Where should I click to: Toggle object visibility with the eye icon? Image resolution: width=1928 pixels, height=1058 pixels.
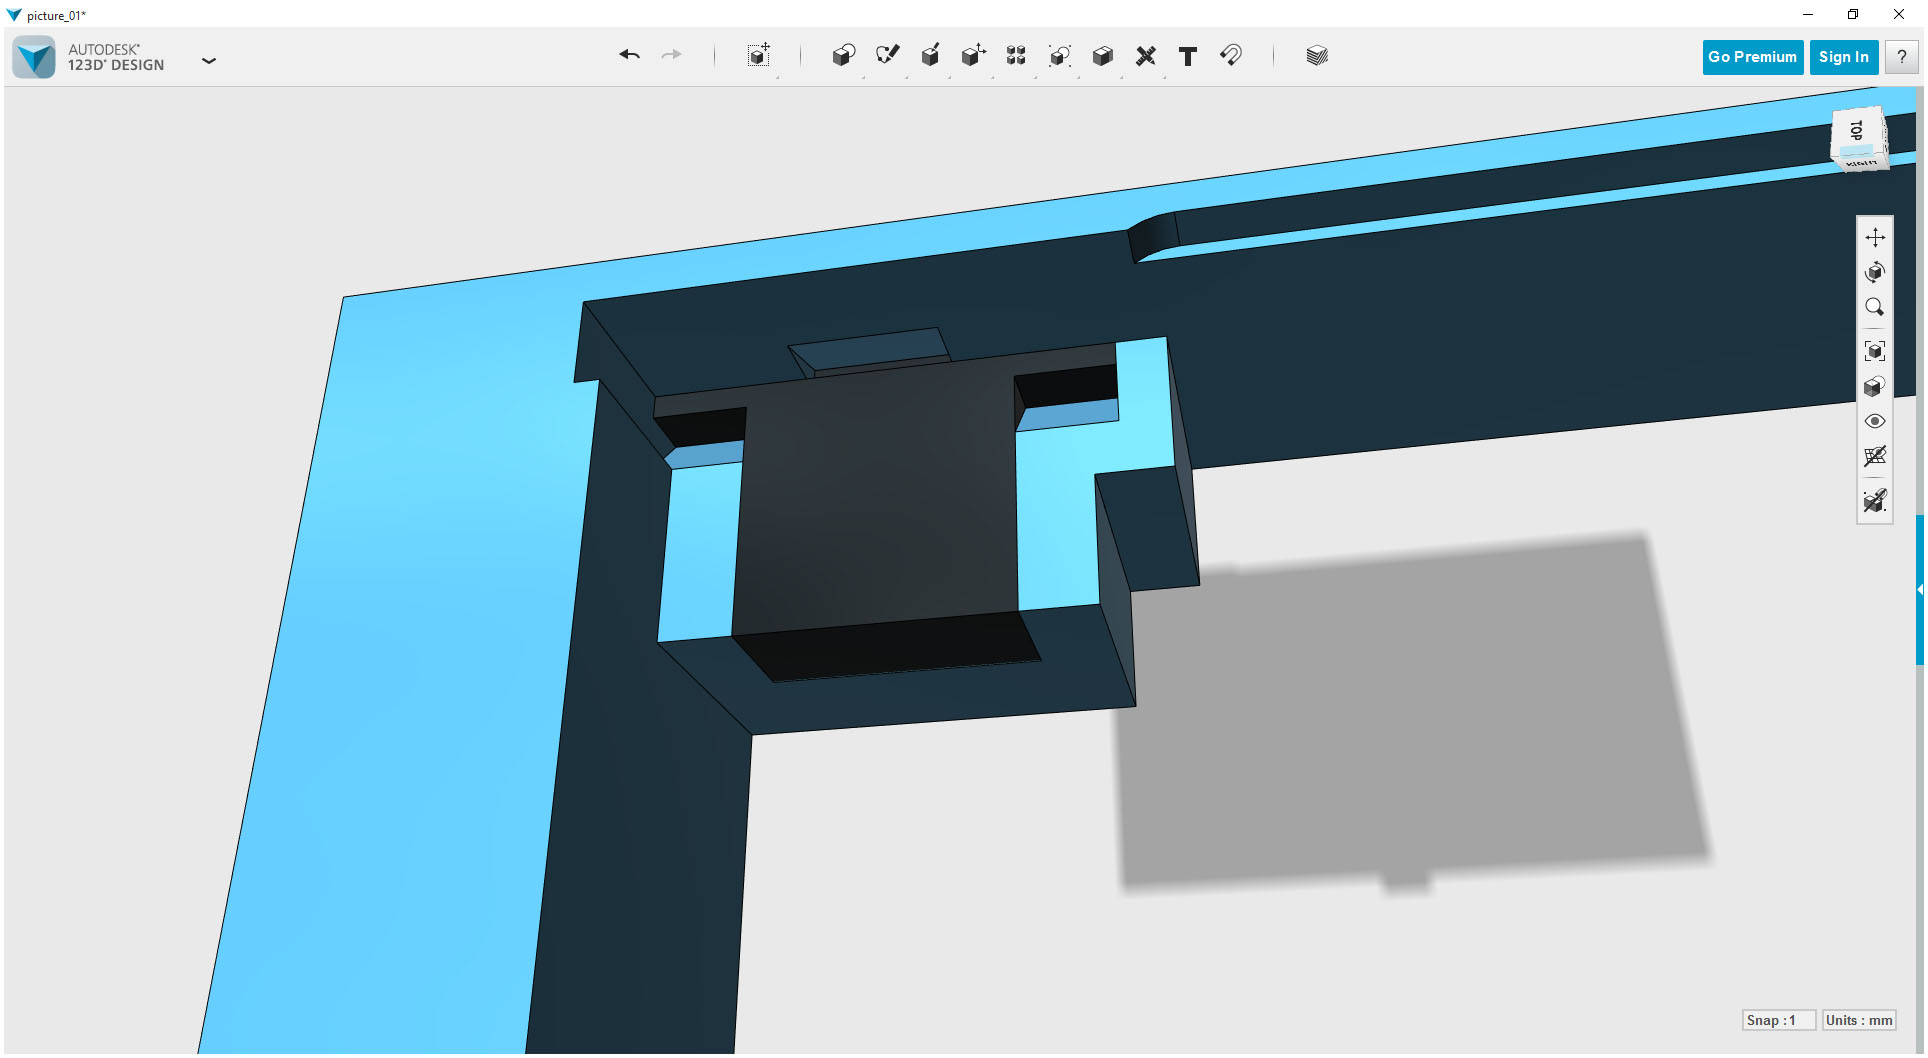[x=1876, y=421]
